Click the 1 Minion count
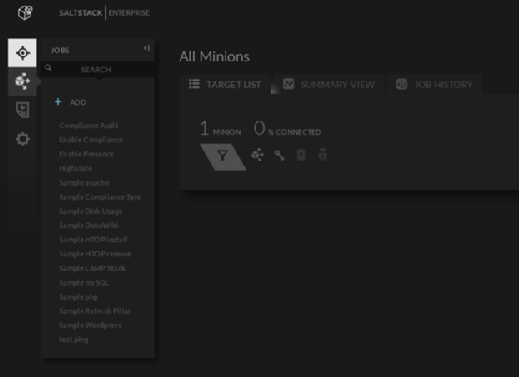 click(x=220, y=129)
